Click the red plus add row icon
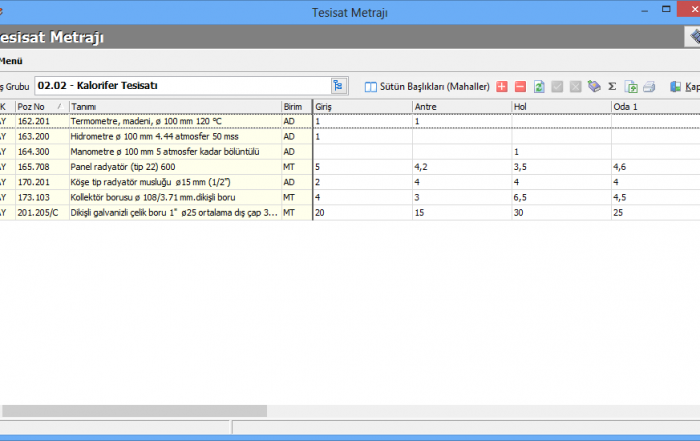The width and height of the screenshot is (700, 441). pos(502,87)
